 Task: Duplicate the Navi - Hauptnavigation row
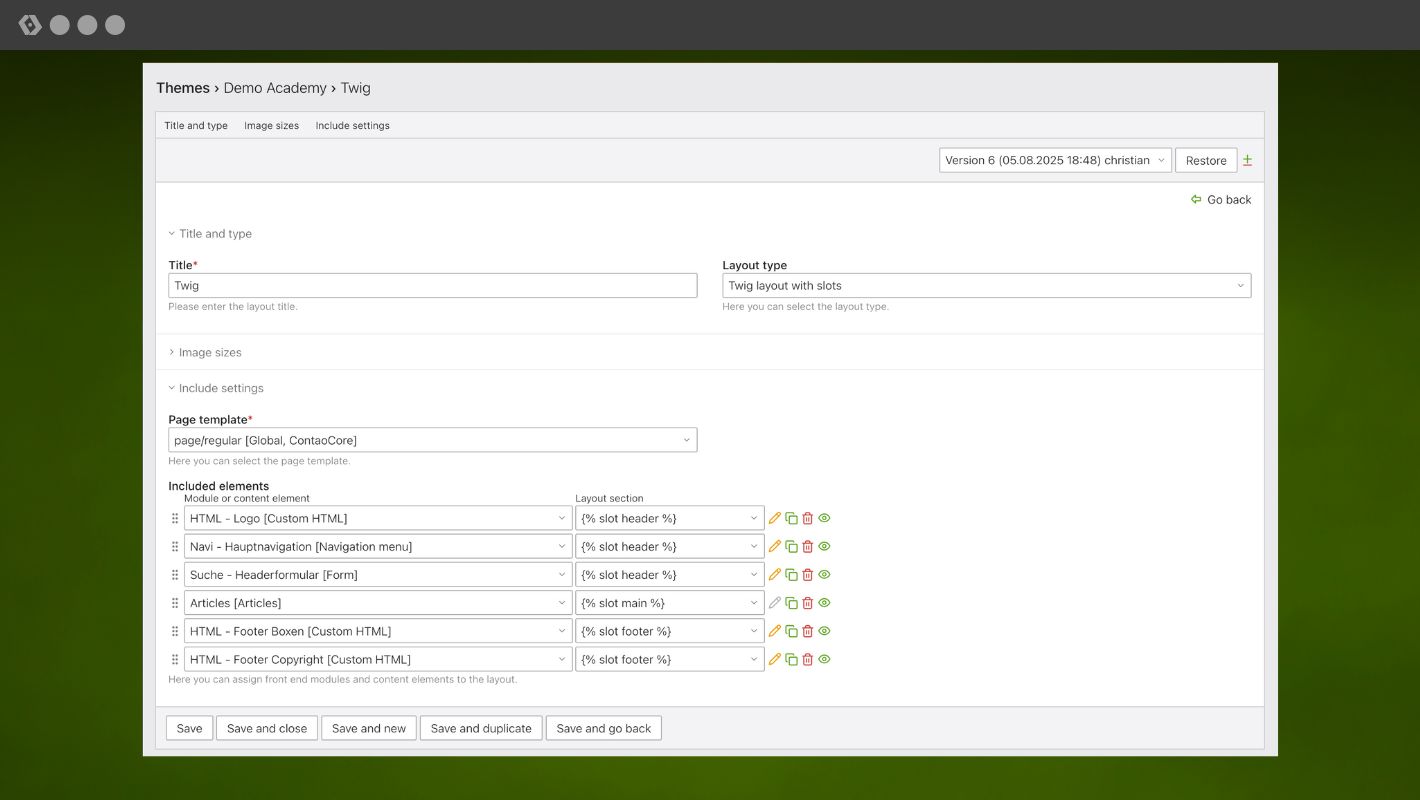click(x=791, y=547)
